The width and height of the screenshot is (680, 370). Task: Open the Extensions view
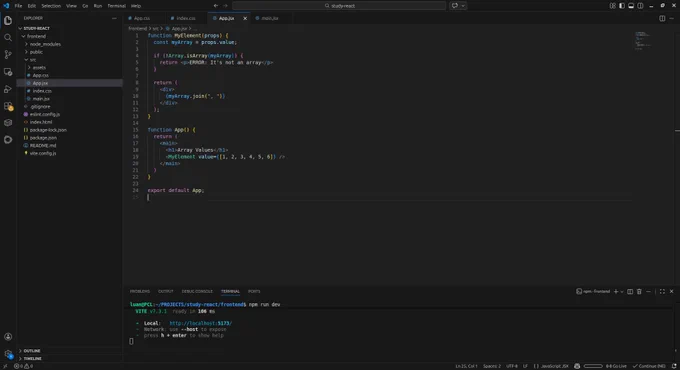[x=8, y=106]
